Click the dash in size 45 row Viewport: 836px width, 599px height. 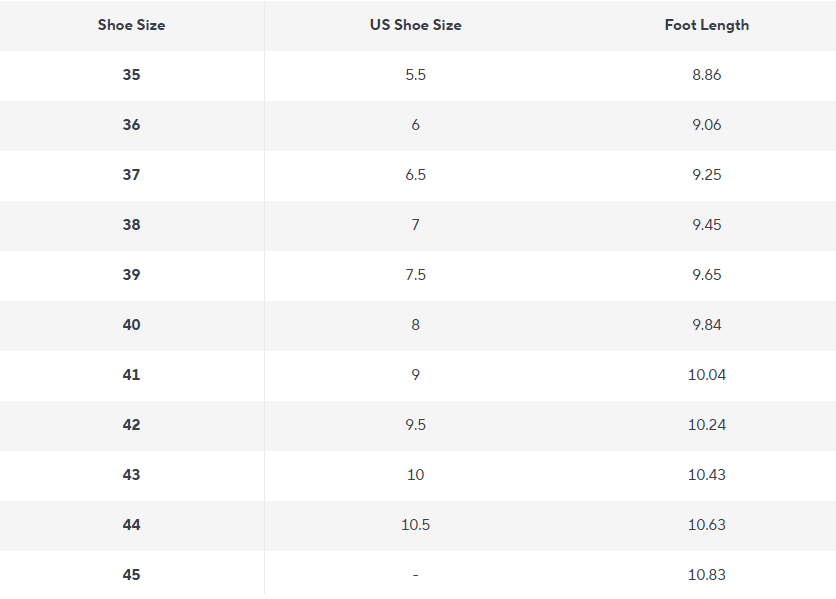415,575
